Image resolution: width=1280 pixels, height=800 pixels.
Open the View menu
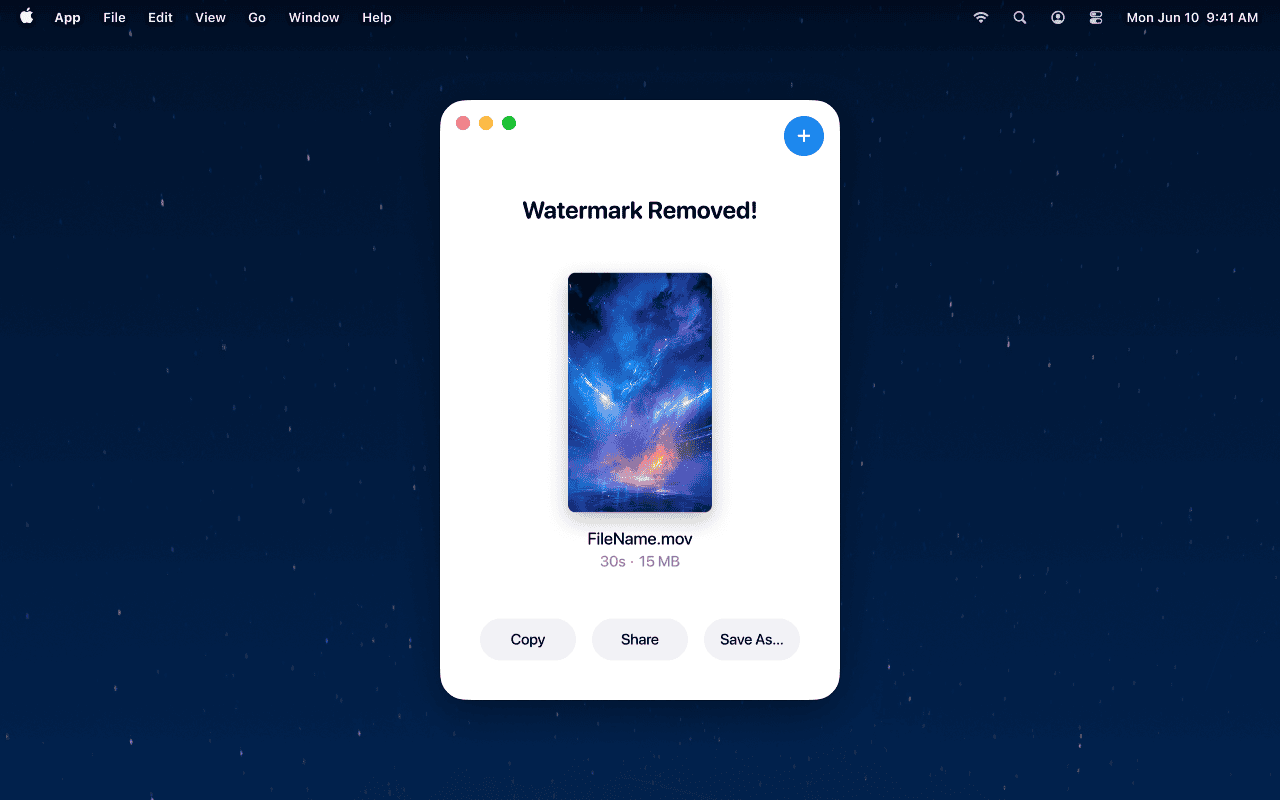click(x=210, y=17)
